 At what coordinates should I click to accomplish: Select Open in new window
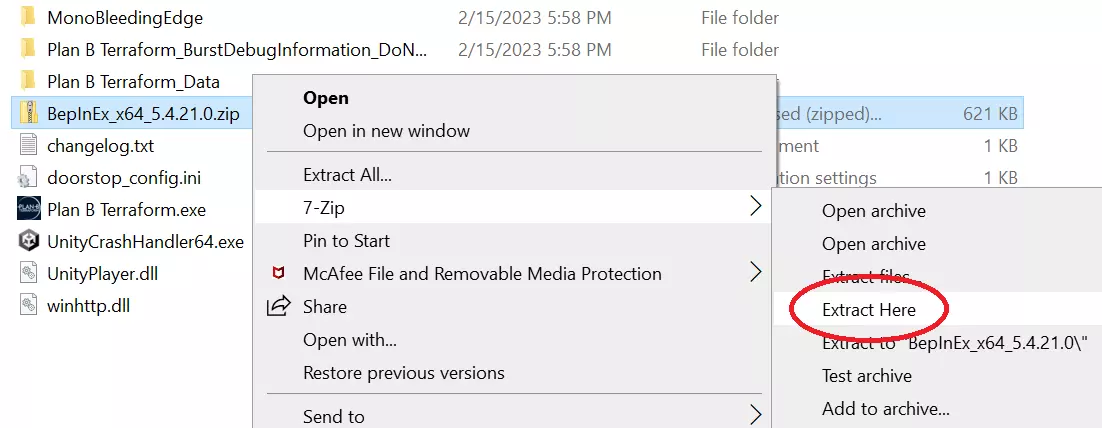[386, 131]
